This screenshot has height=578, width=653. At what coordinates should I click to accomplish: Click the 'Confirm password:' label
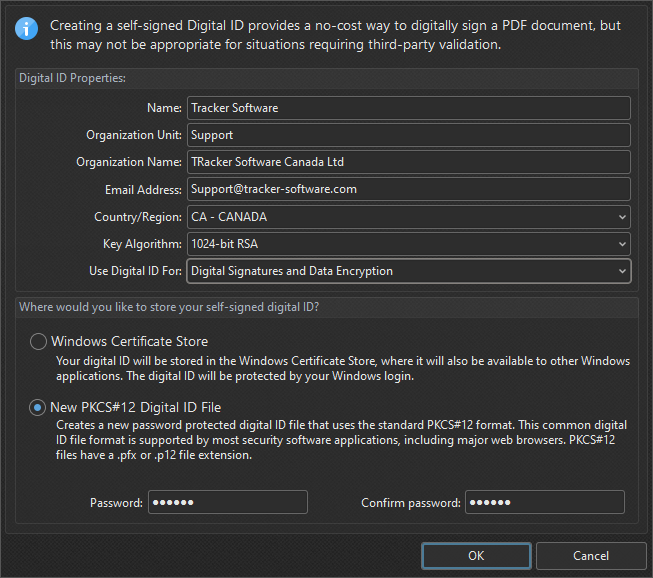click(x=411, y=503)
